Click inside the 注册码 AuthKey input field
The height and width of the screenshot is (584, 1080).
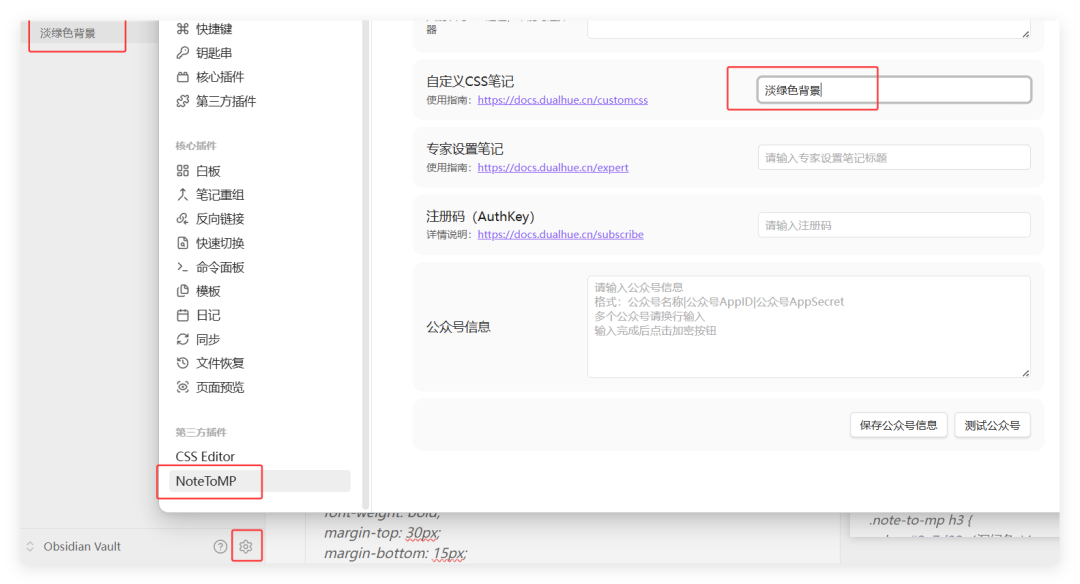click(893, 224)
